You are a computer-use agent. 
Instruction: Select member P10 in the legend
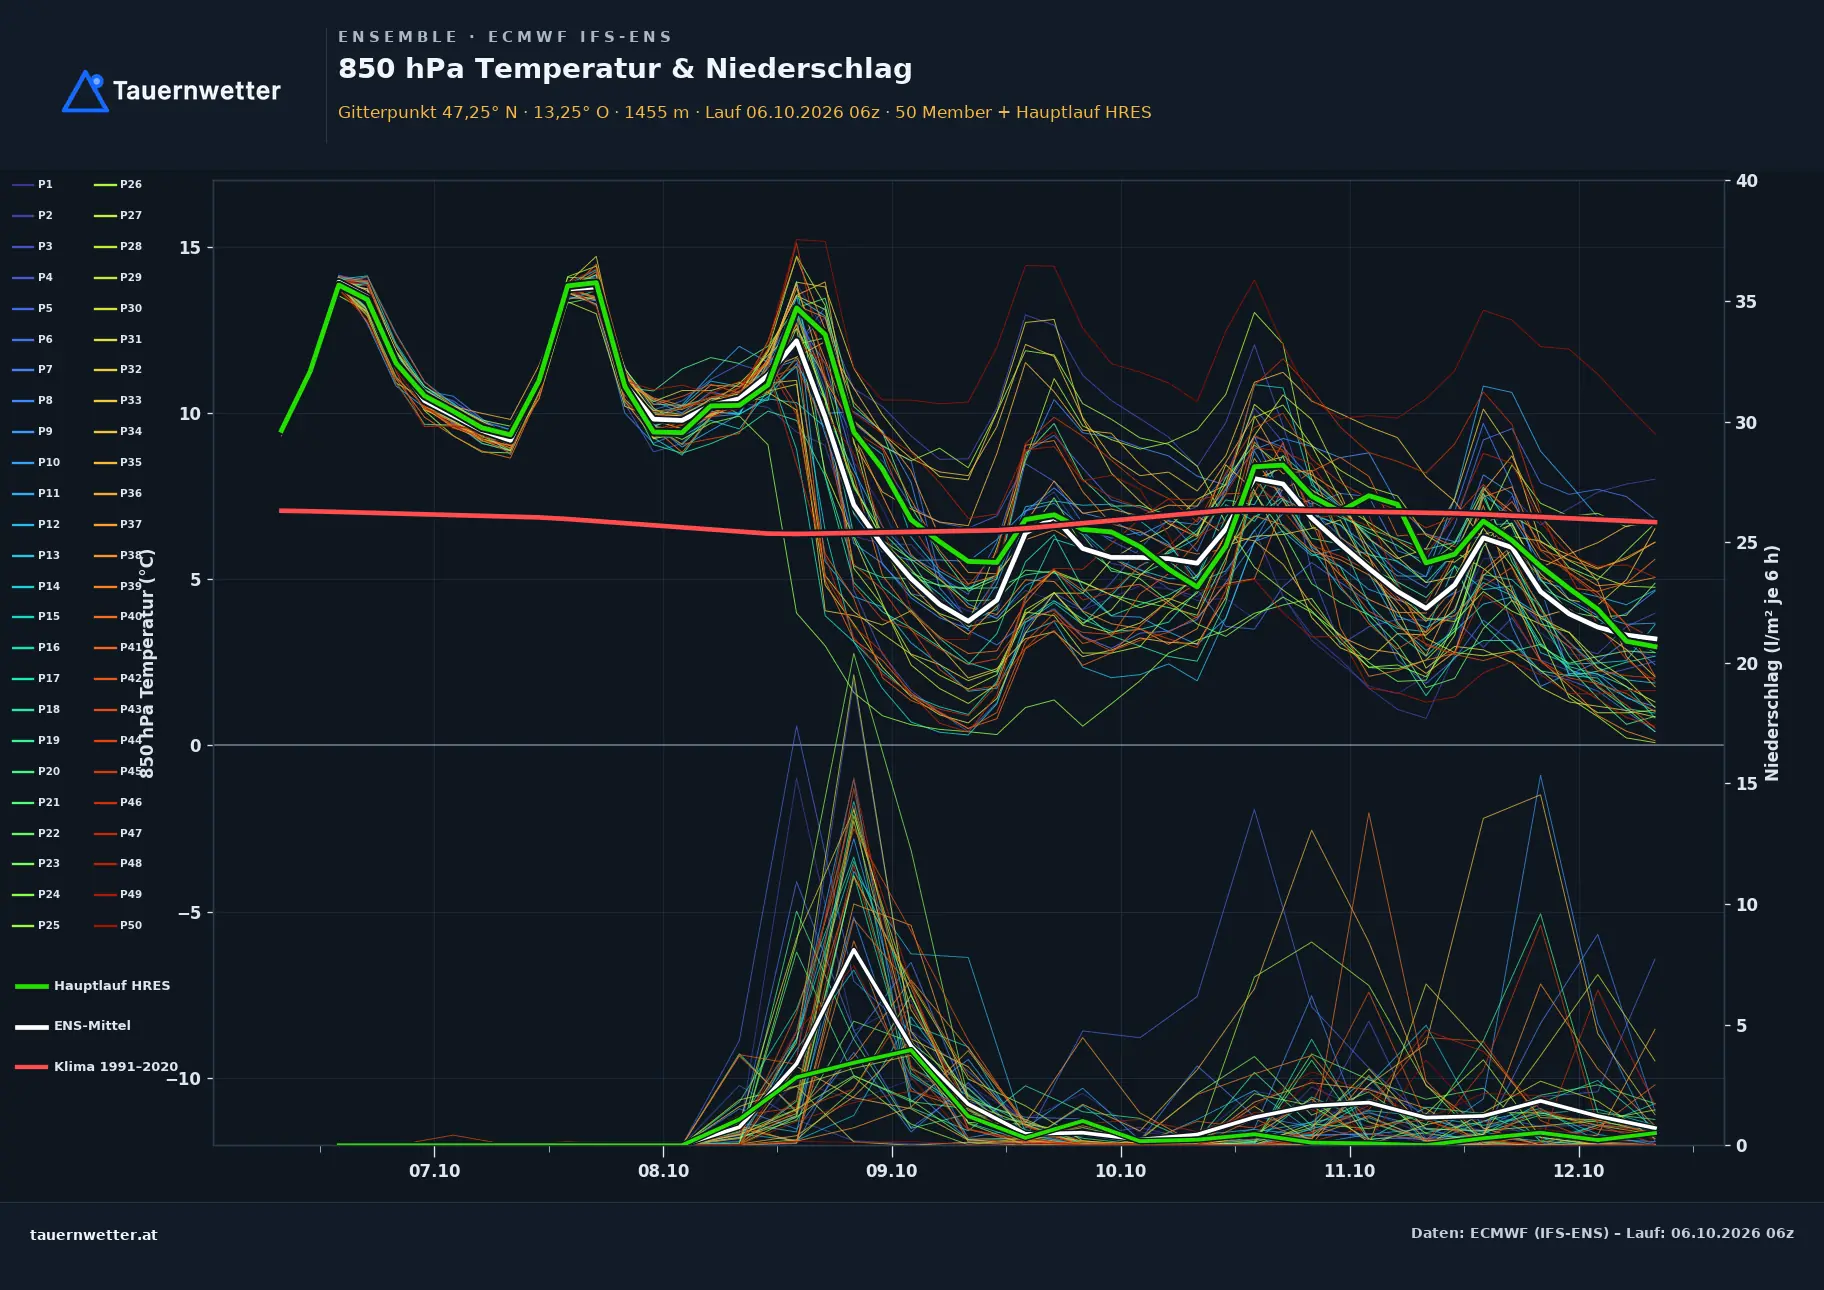coord(36,463)
